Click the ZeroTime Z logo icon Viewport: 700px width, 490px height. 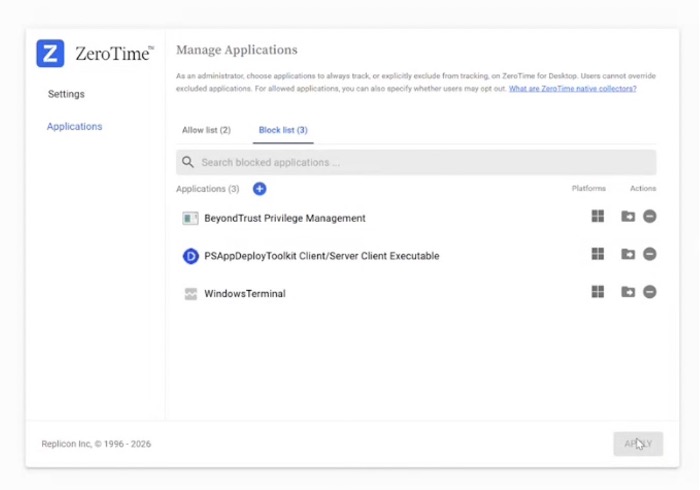coord(50,53)
